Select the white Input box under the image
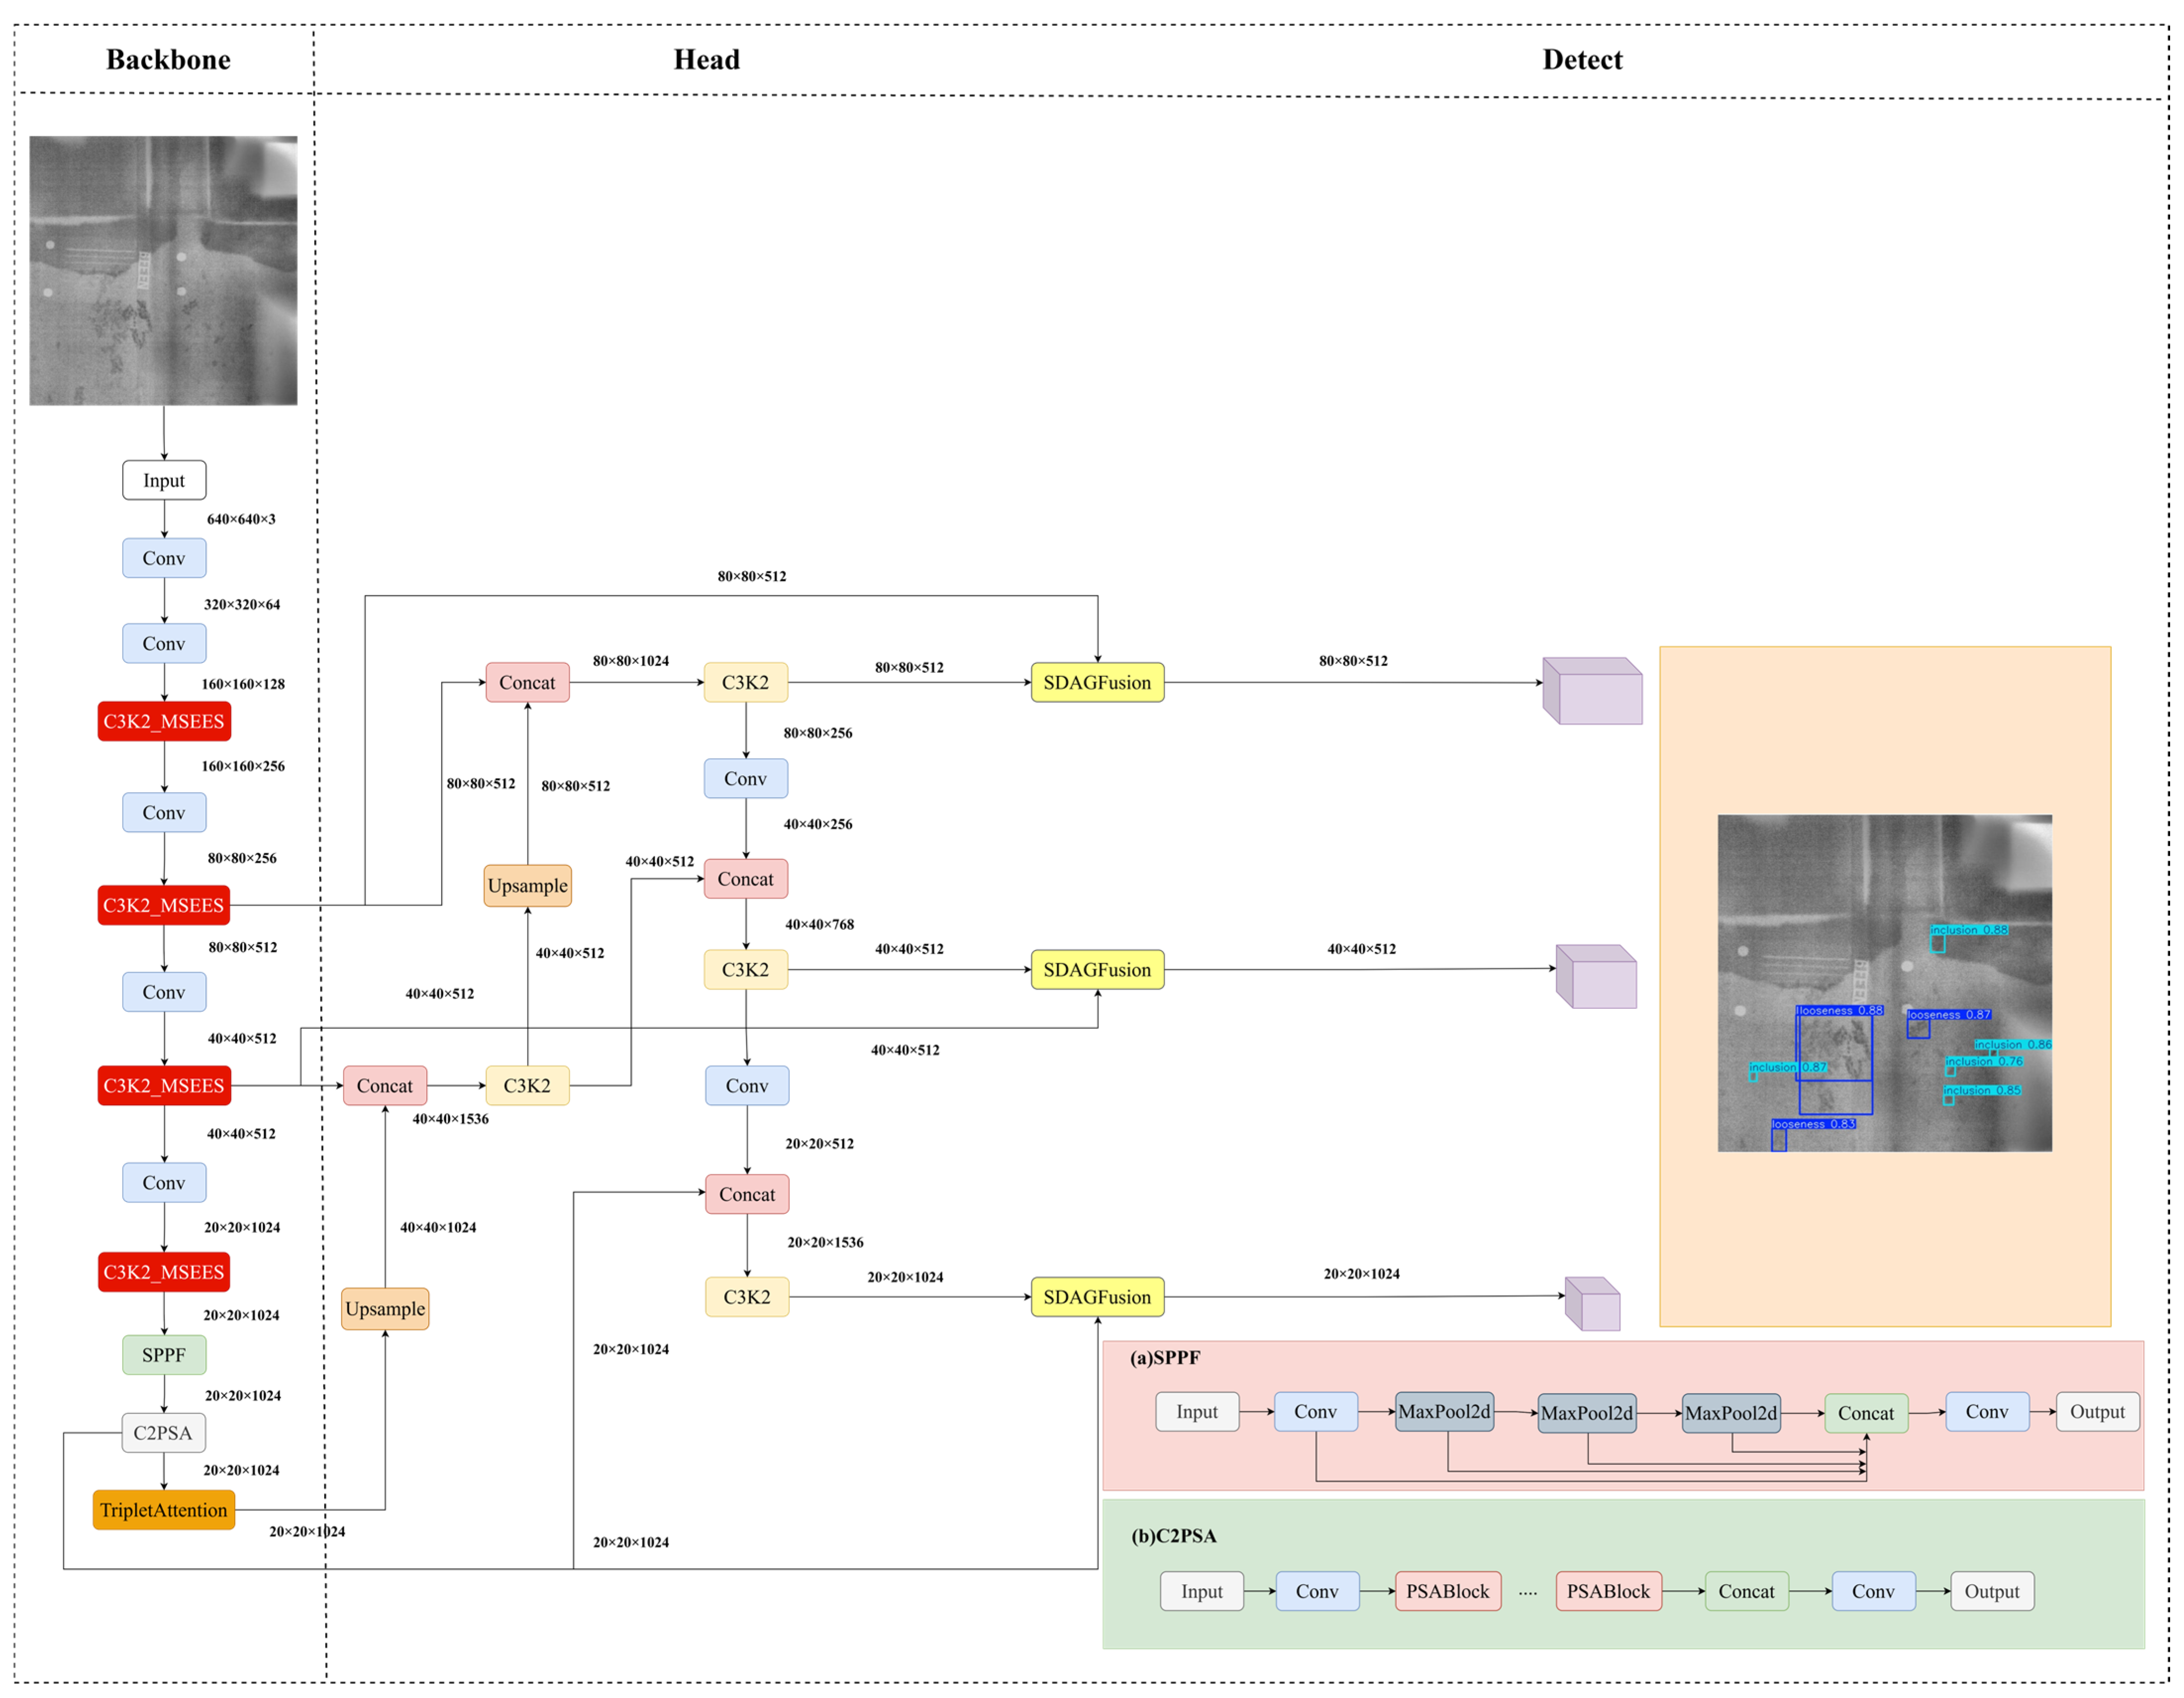The image size is (2184, 1698). [164, 480]
